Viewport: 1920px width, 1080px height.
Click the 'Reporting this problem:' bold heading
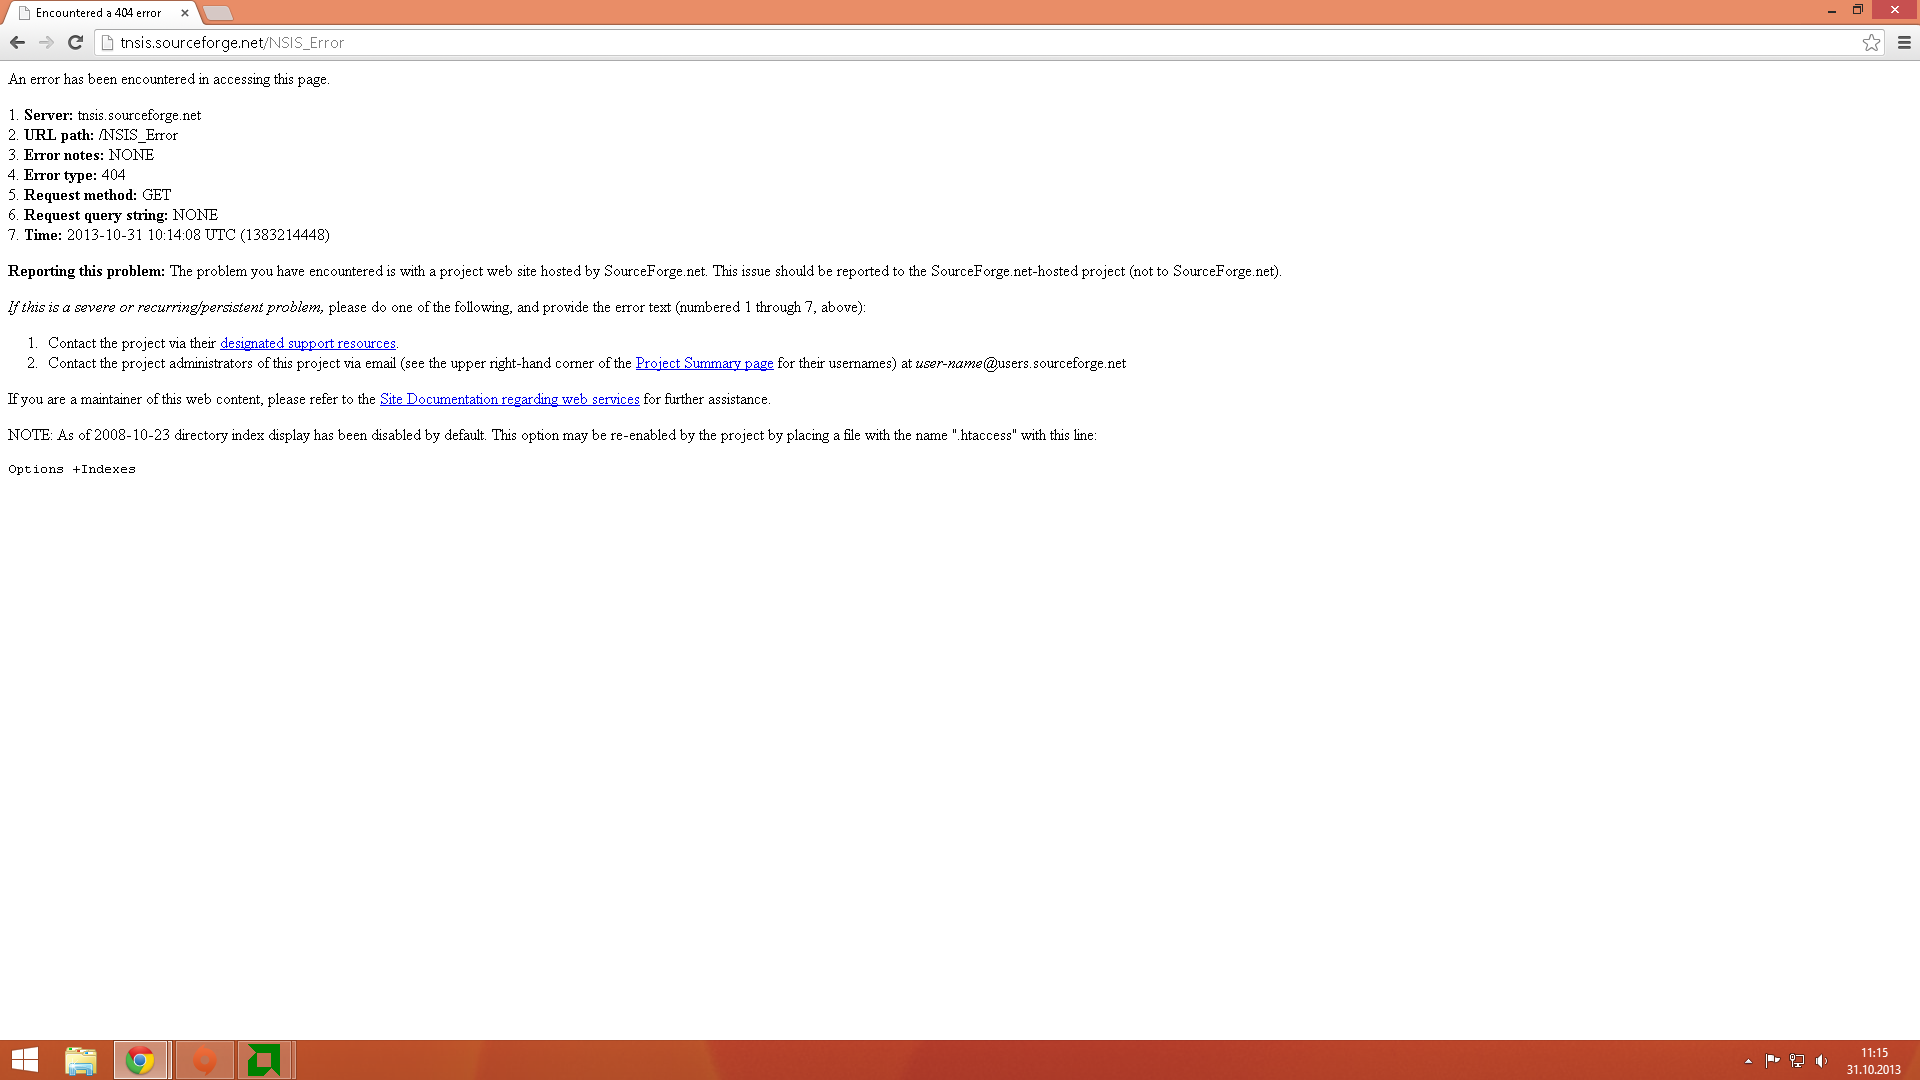[x=86, y=271]
